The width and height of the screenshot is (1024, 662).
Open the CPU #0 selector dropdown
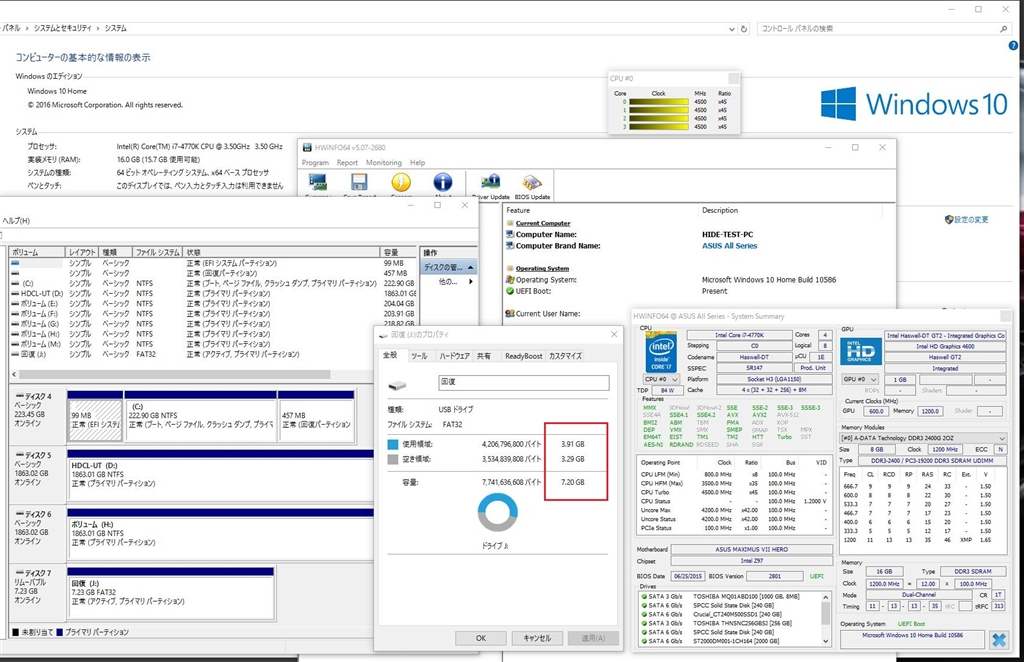point(661,379)
